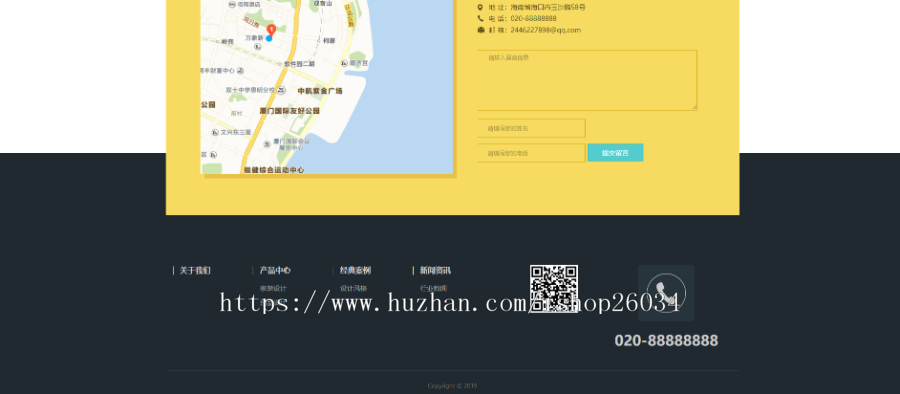Open 关于我们 footer link
The width and height of the screenshot is (900, 394).
pos(195,271)
